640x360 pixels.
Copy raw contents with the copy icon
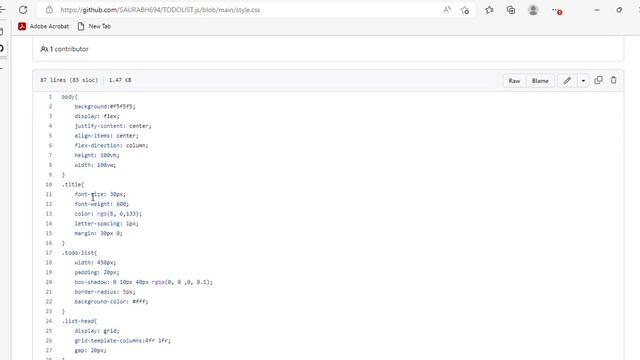[x=598, y=80]
